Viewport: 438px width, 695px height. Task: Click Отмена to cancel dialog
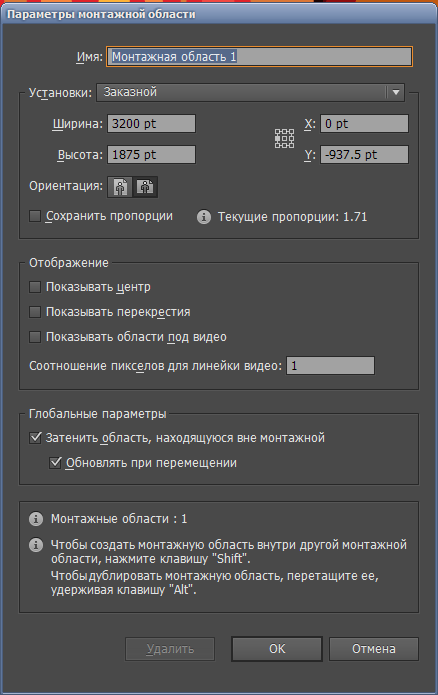[374, 649]
